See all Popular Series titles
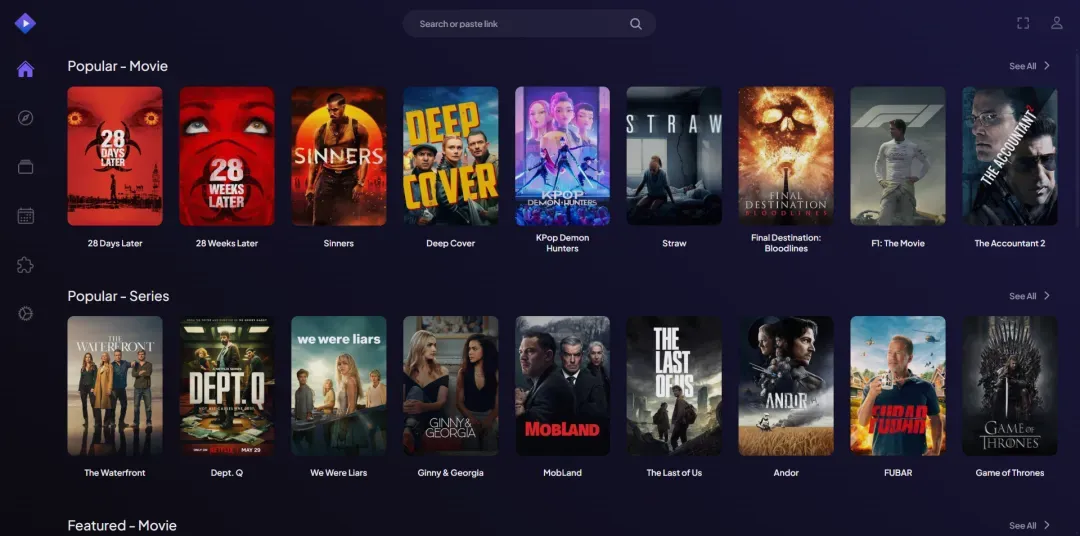The width and height of the screenshot is (1080, 536). [x=1029, y=296]
